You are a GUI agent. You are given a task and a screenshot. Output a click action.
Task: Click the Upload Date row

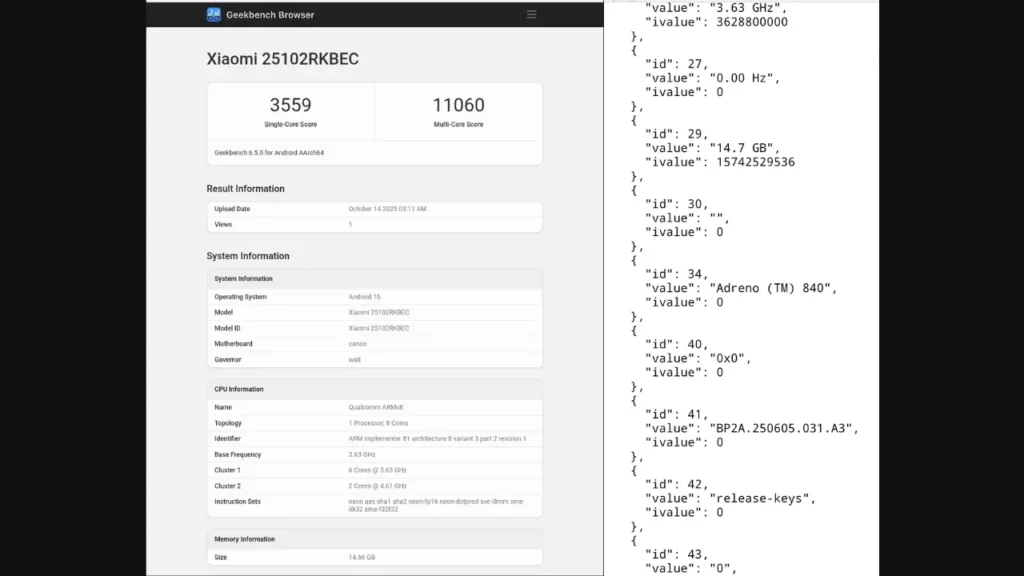tap(374, 209)
